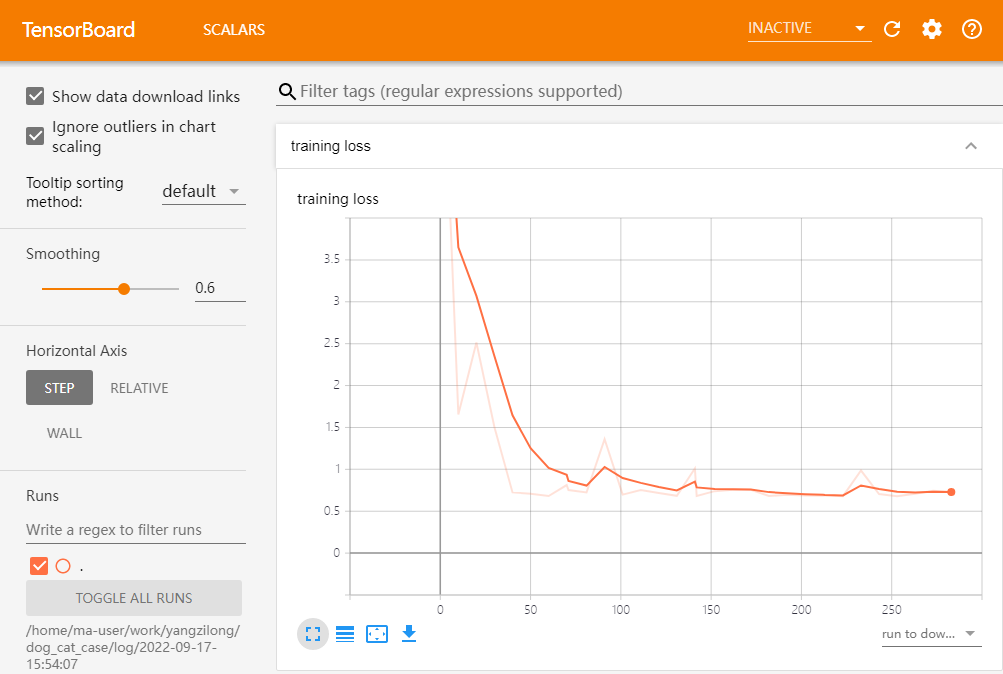Click the reload data refresh icon

893,29
